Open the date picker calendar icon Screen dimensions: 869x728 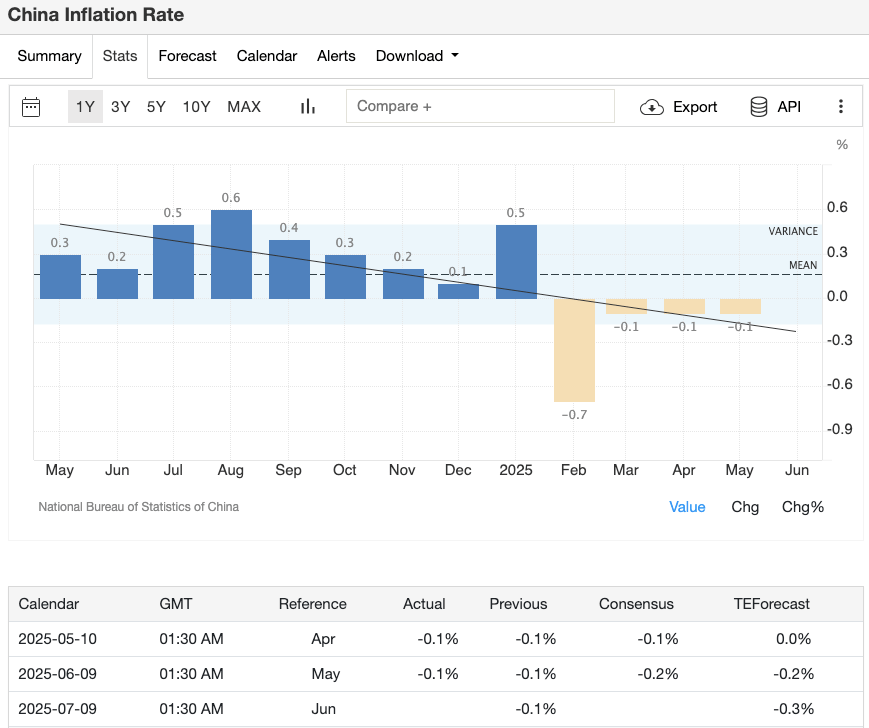click(30, 106)
